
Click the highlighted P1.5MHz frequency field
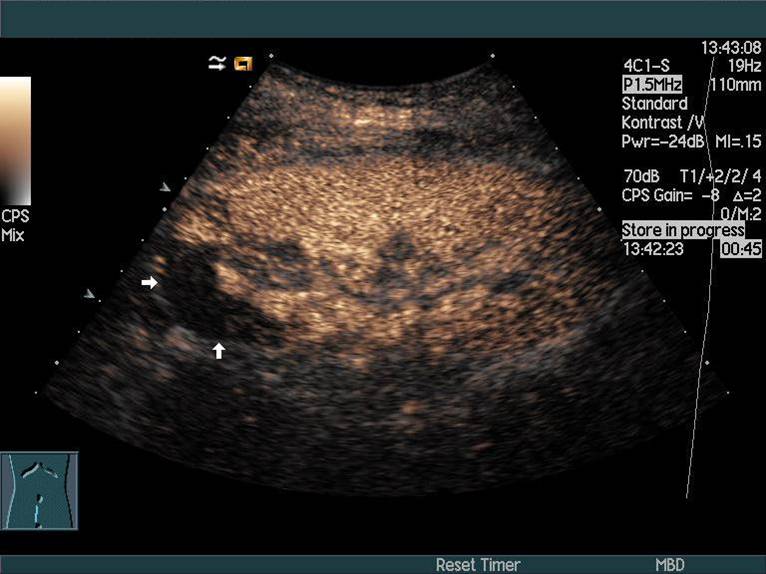655,85
